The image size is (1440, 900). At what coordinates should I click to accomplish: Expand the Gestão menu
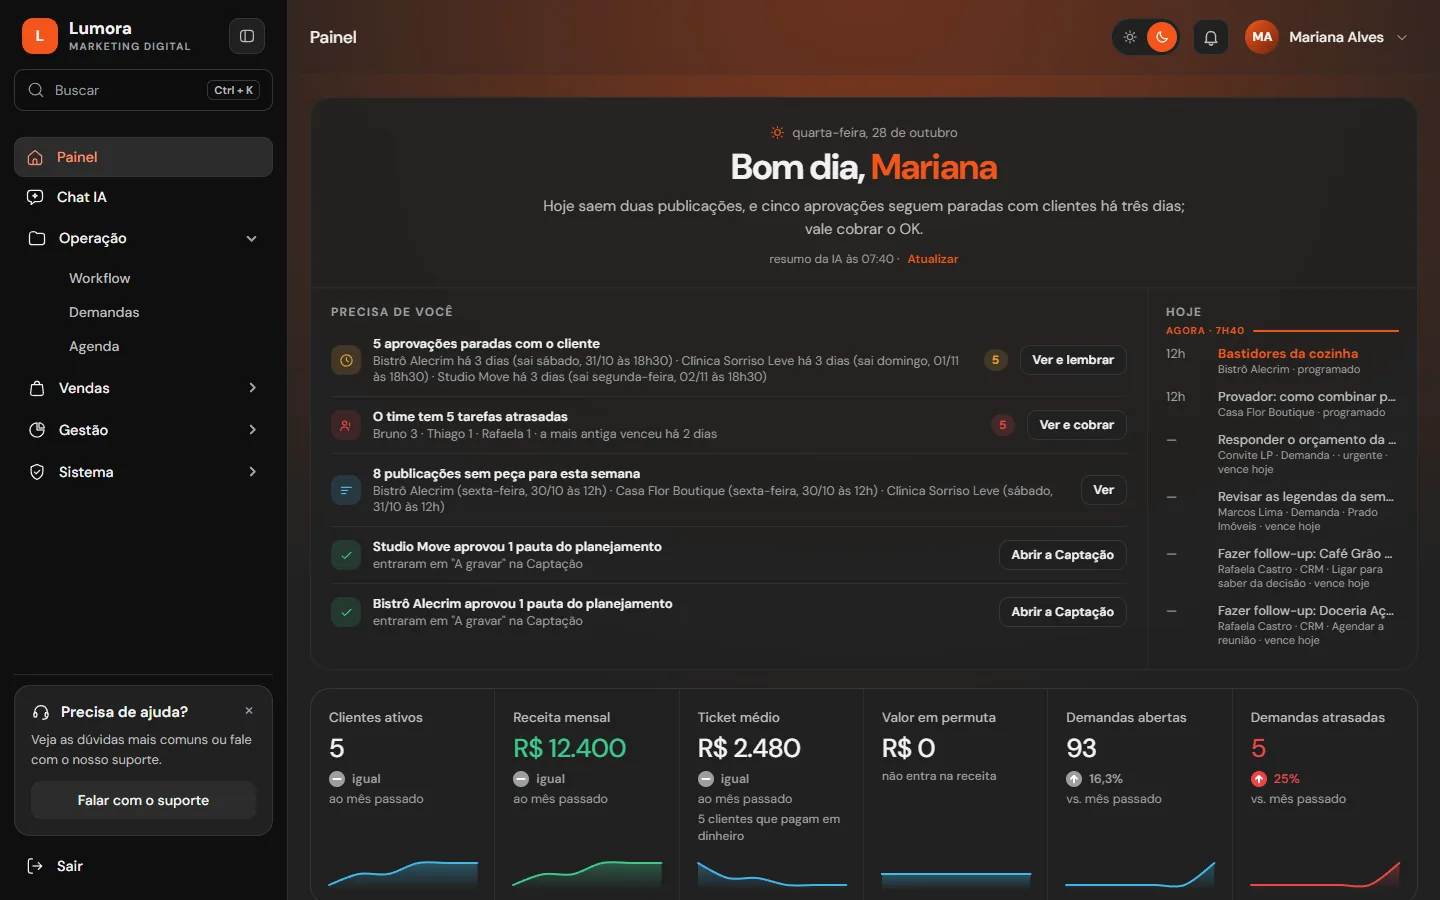(143, 430)
